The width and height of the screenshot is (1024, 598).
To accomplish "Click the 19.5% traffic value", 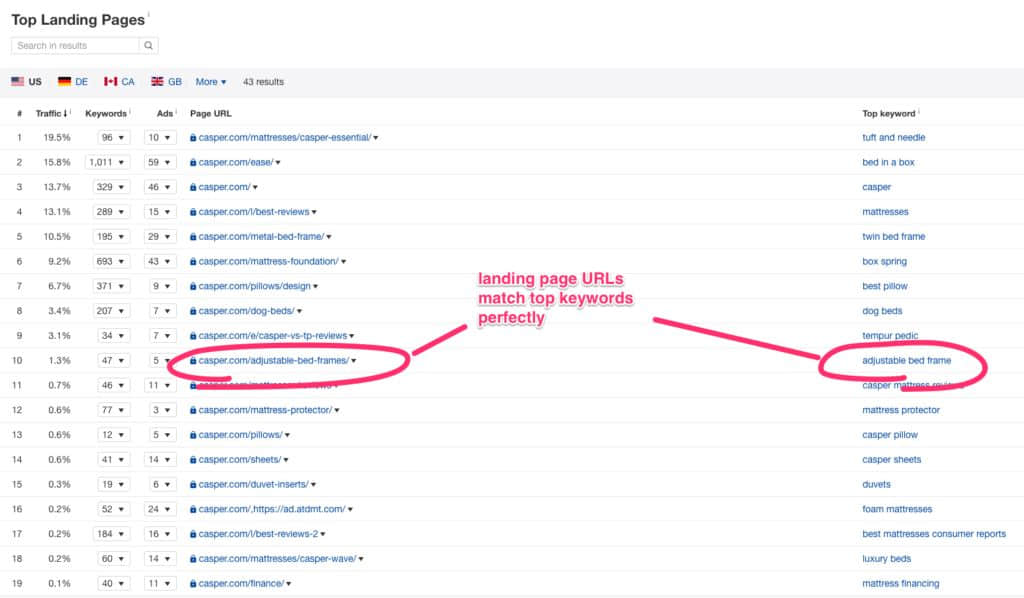I will tap(57, 138).
